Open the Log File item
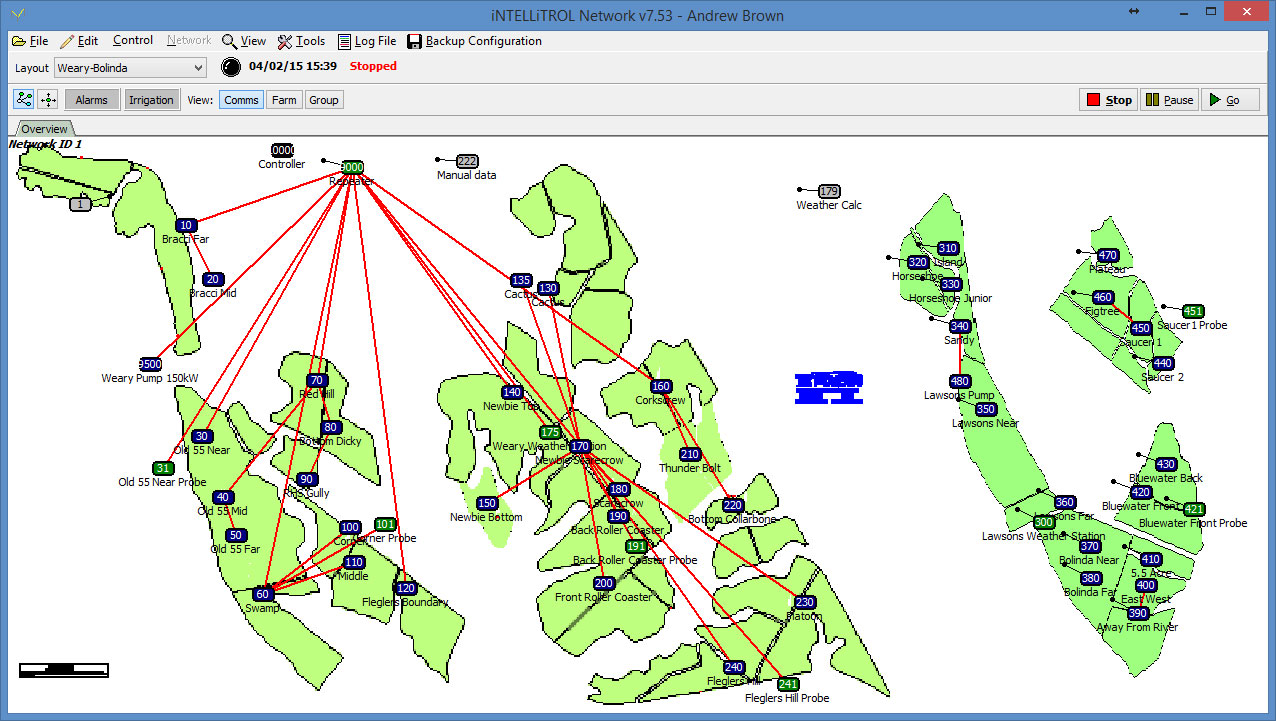This screenshot has height=721, width=1276. pos(367,41)
